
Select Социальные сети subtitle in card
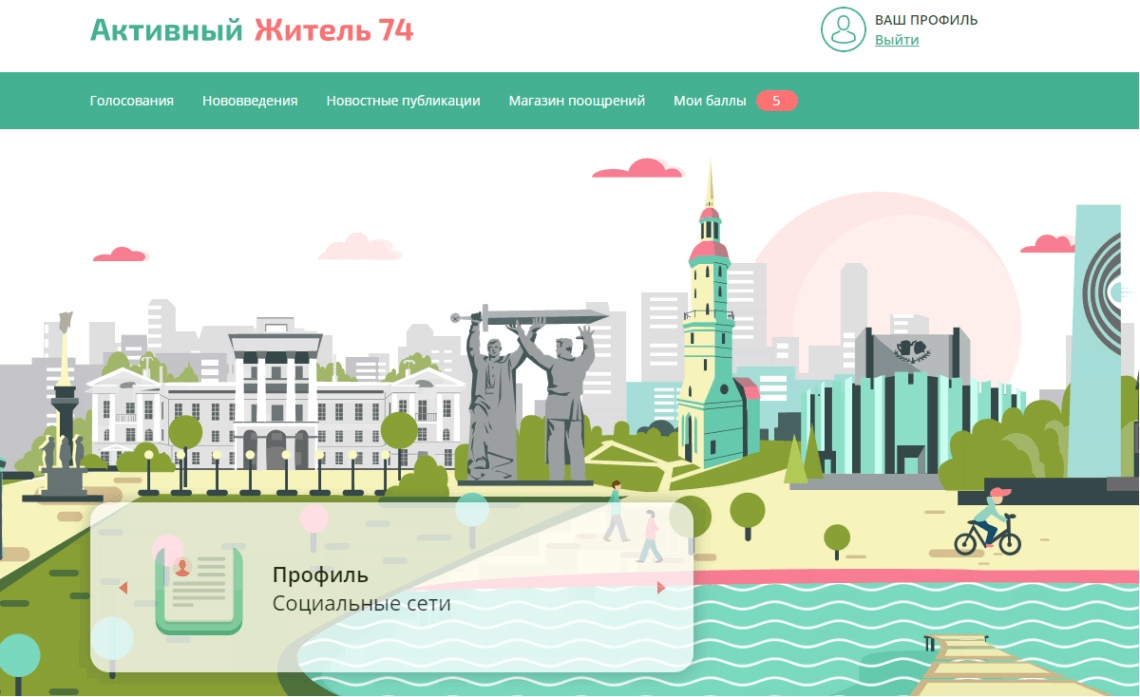click(x=361, y=604)
